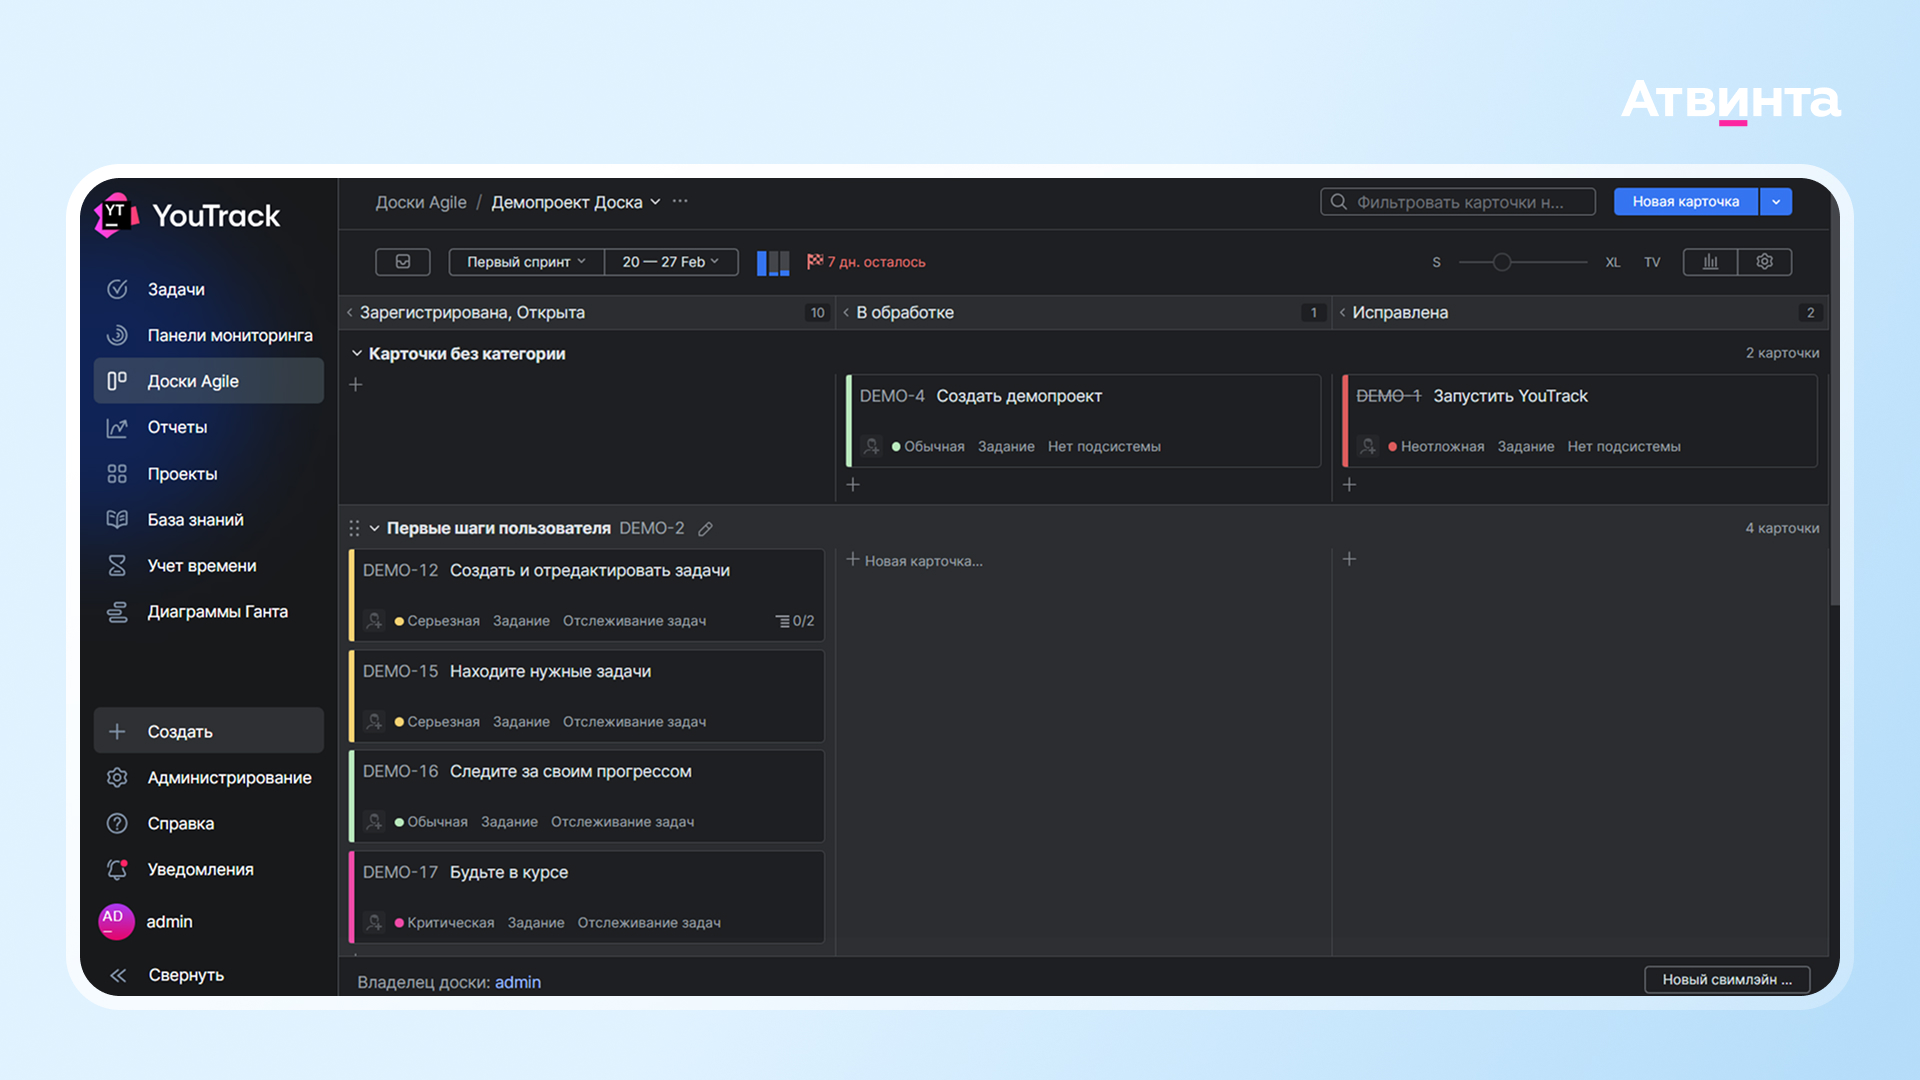Grab the swimlane drag handle for Первые шаги пользователя

point(354,528)
